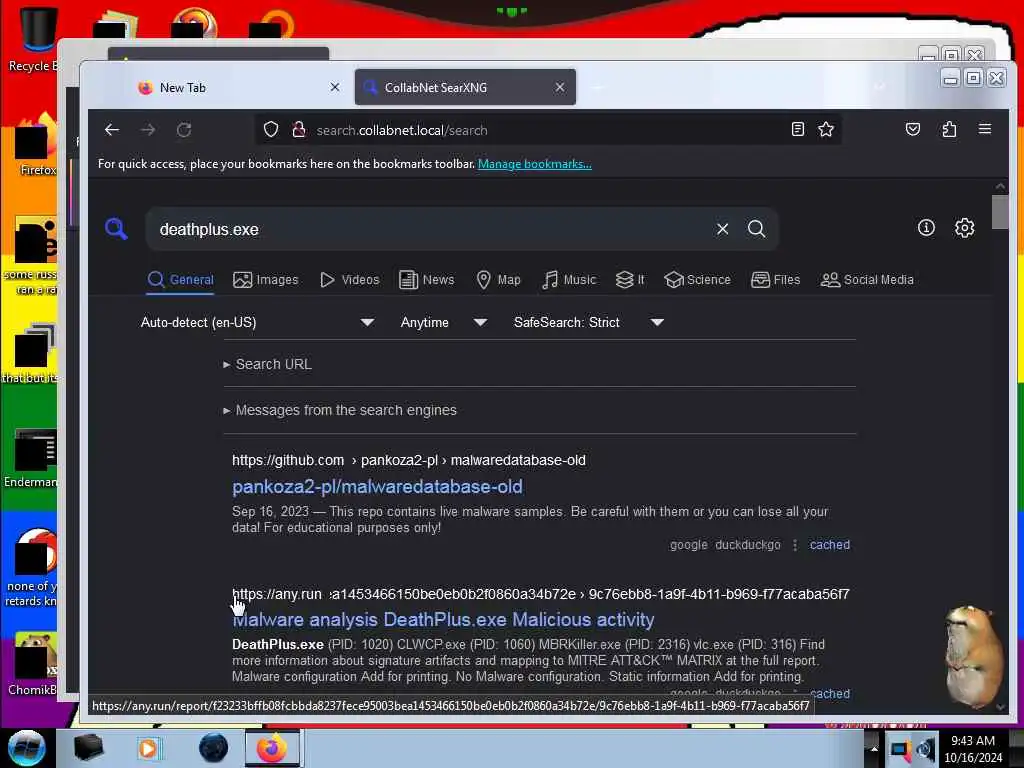The width and height of the screenshot is (1024, 768).
Task: Click the volume icon in system tray
Action: pyautogui.click(x=925, y=748)
